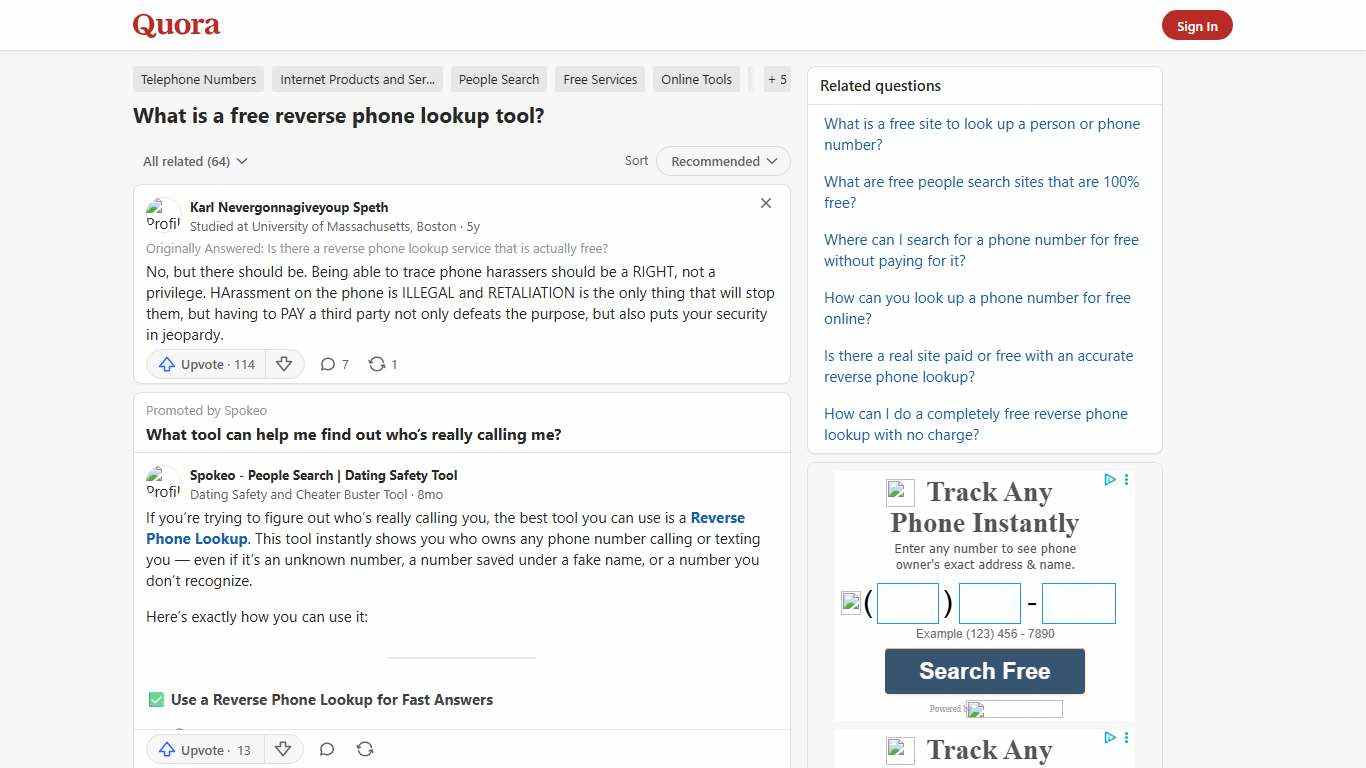Screen dimensions: 1366x768
Task: Dismiss Karl Speth's answer with the X
Action: (766, 203)
